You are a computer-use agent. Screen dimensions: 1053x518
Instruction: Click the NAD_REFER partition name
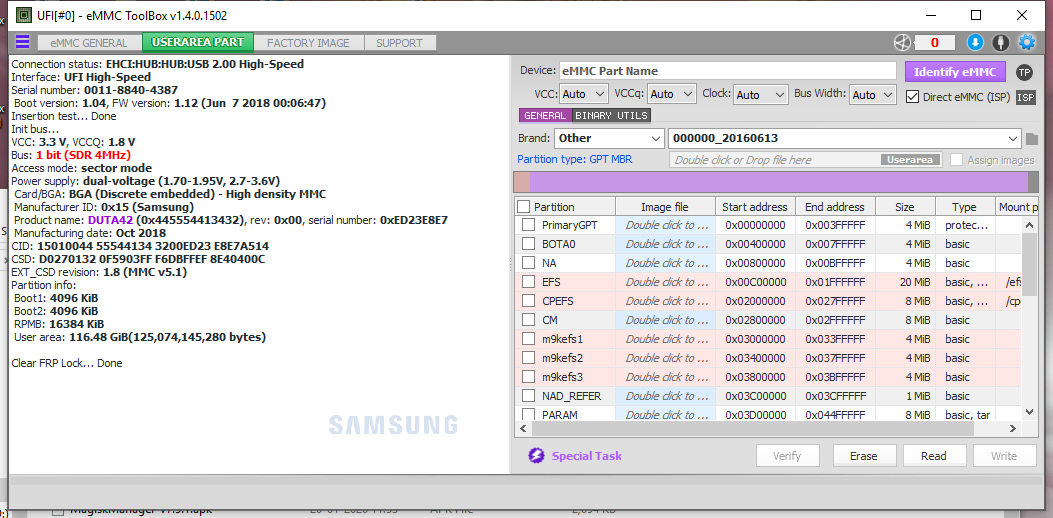pos(571,396)
